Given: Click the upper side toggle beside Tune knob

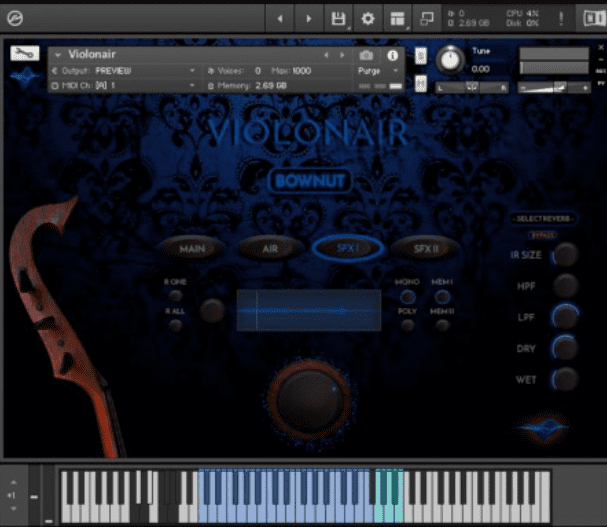Looking at the screenshot, I should [x=421, y=57].
